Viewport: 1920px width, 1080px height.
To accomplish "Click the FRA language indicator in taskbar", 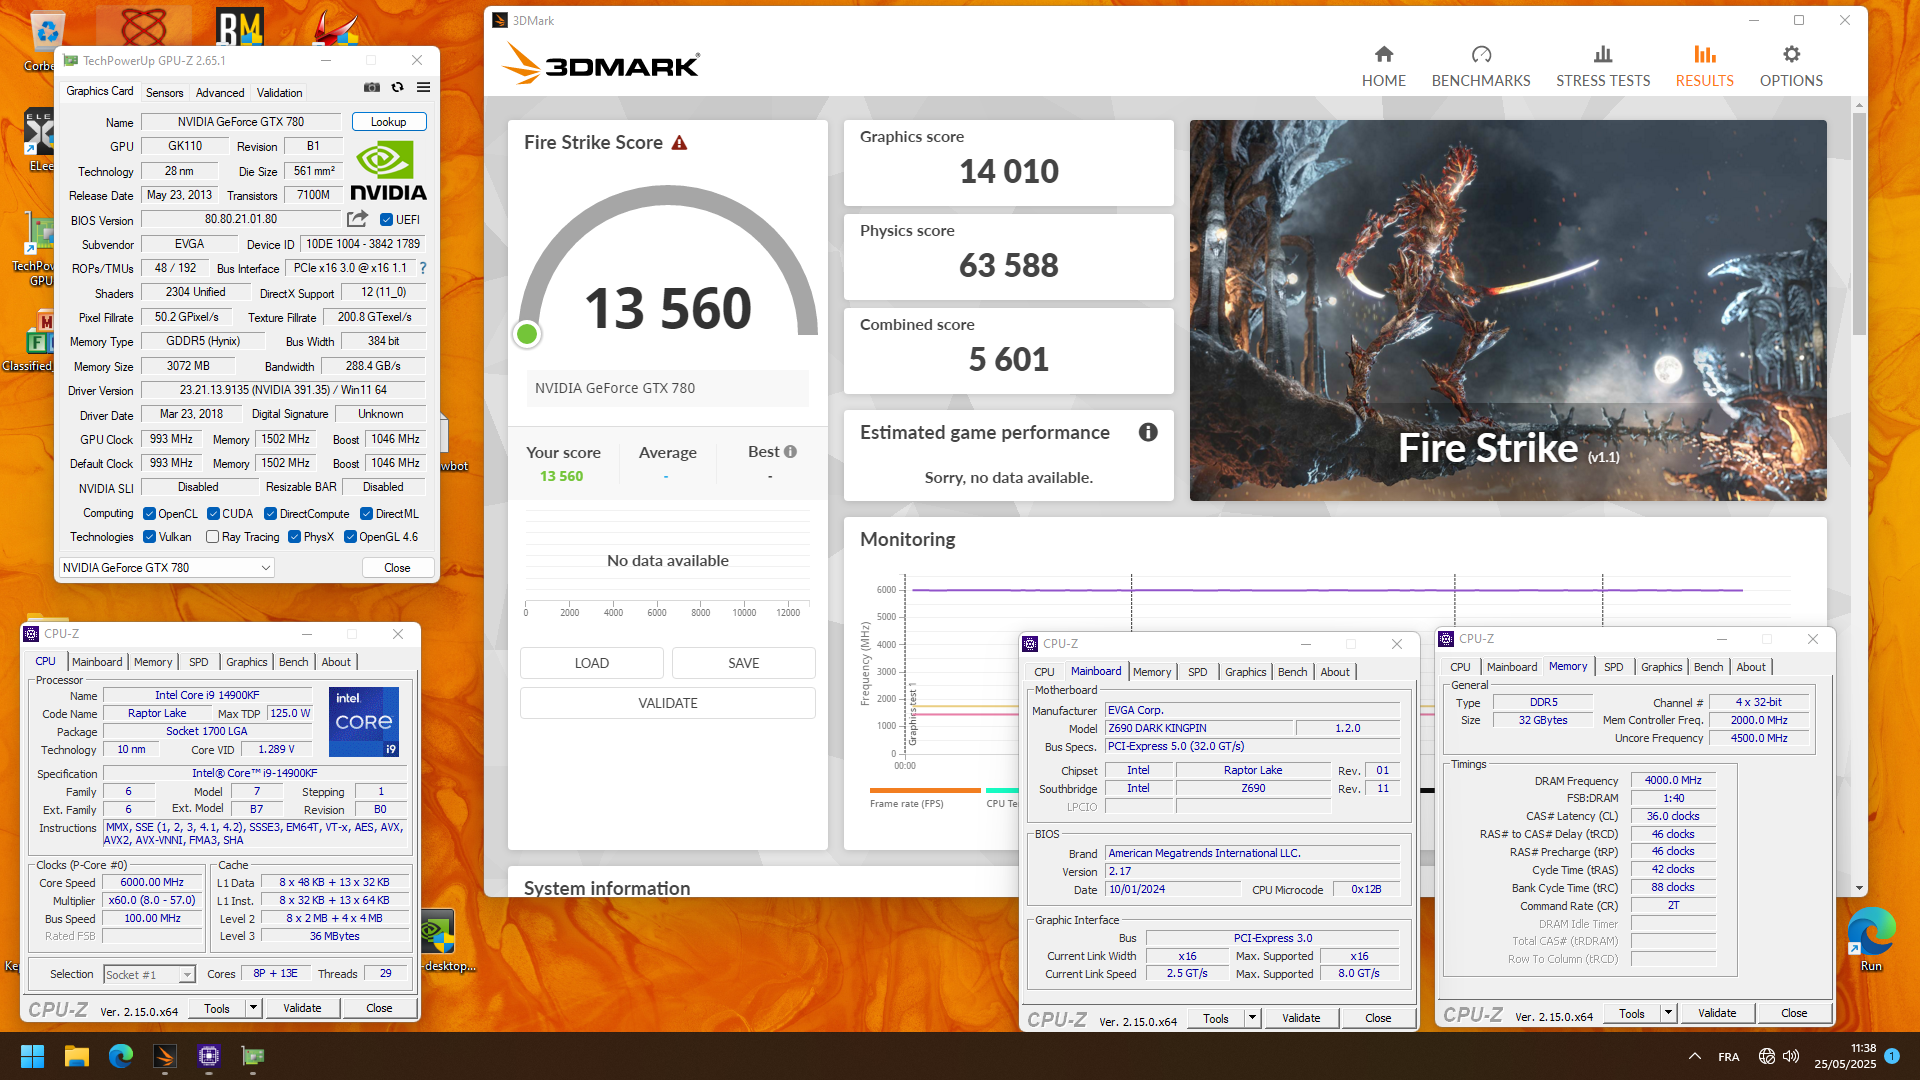I will click(x=1728, y=1057).
